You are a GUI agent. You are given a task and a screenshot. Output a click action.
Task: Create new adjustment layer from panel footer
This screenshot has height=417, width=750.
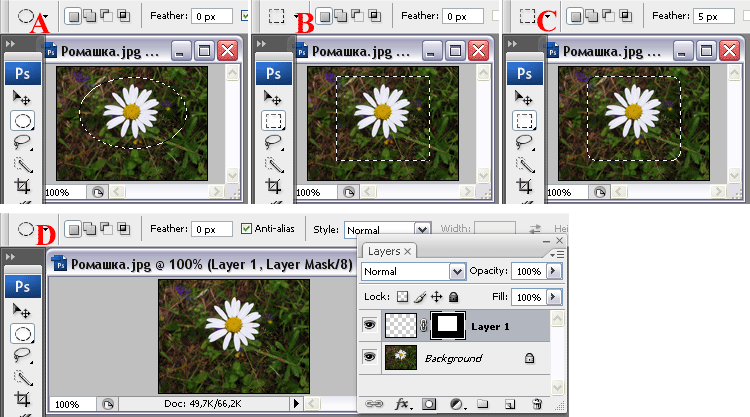click(x=457, y=405)
